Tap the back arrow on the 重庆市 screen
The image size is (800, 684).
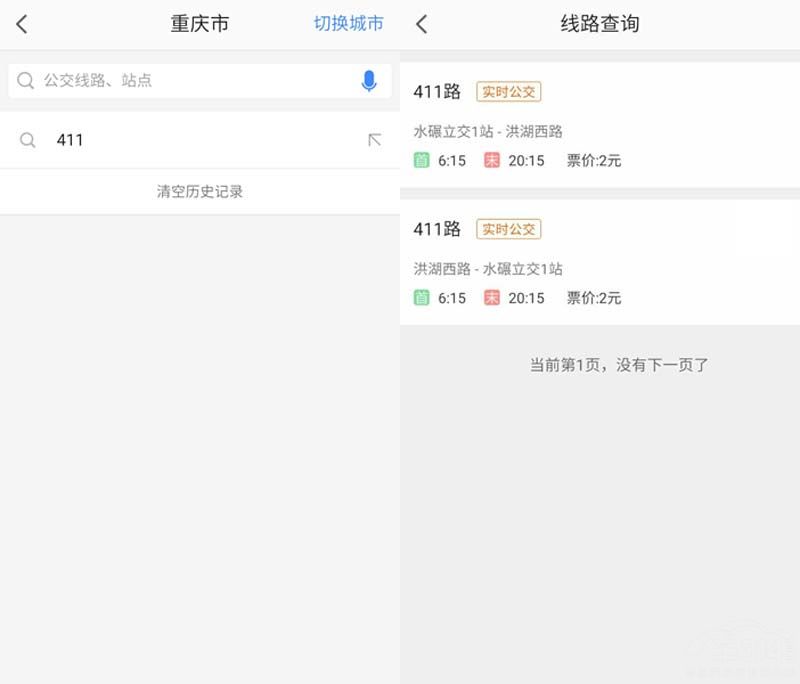[x=22, y=24]
